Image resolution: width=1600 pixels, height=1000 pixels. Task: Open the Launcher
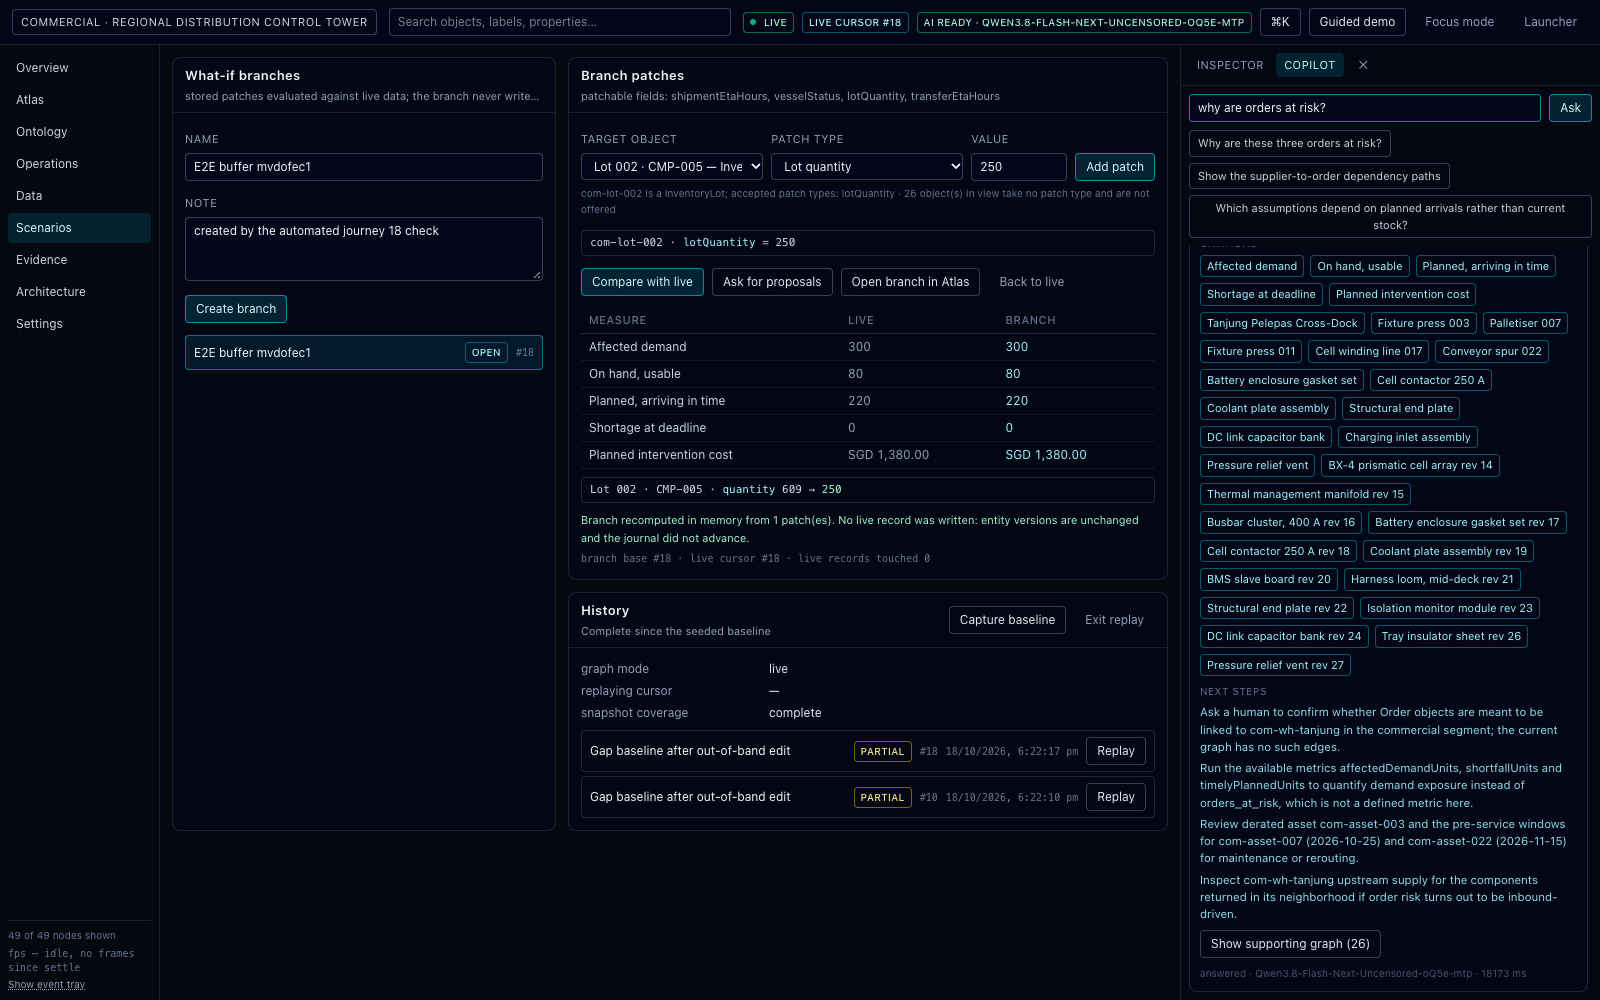(1550, 22)
